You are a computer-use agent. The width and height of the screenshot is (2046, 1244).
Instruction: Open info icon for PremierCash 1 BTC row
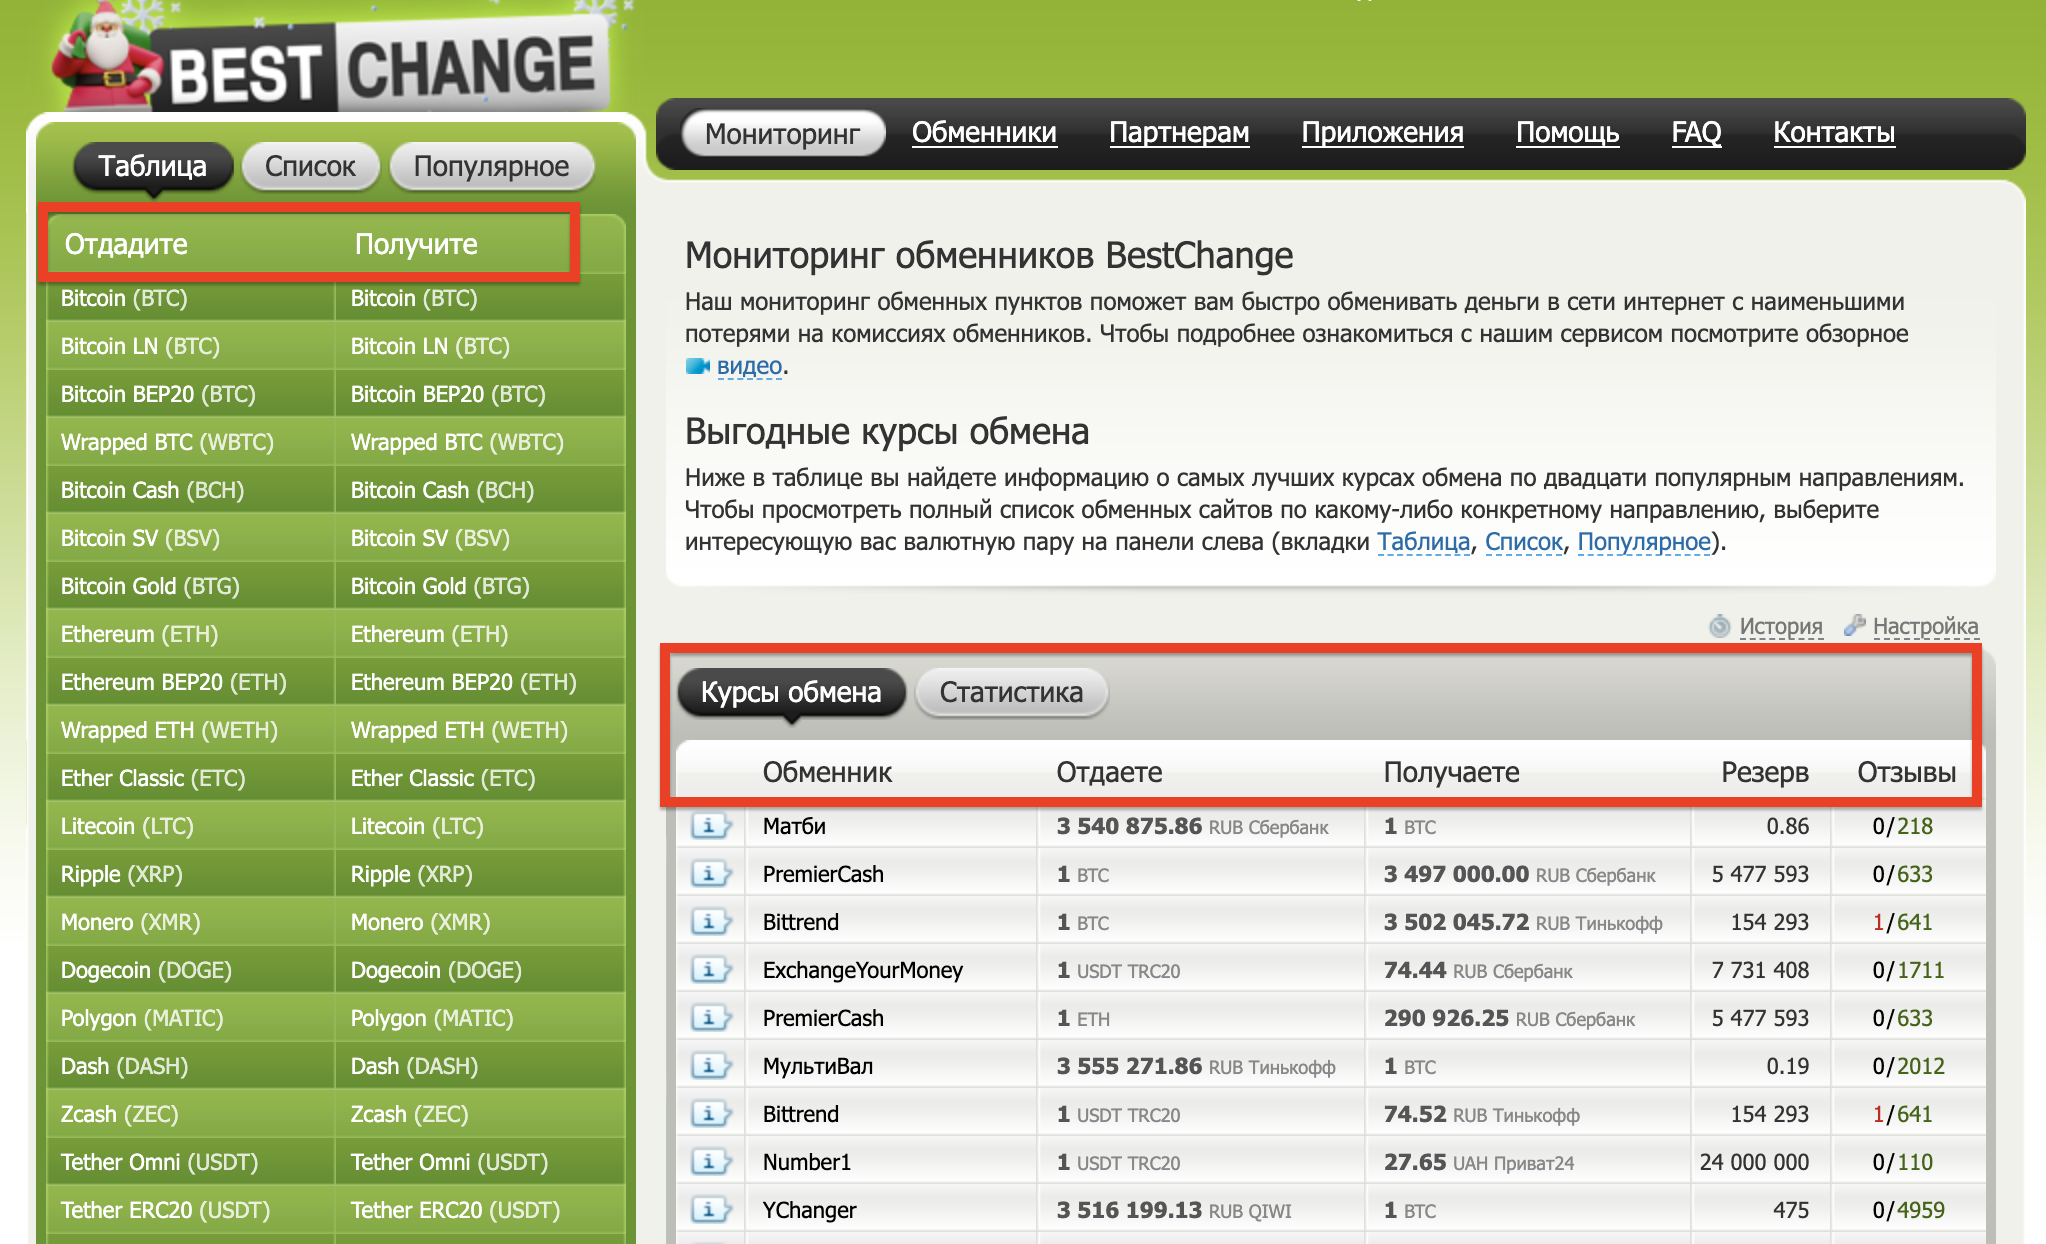click(x=711, y=874)
